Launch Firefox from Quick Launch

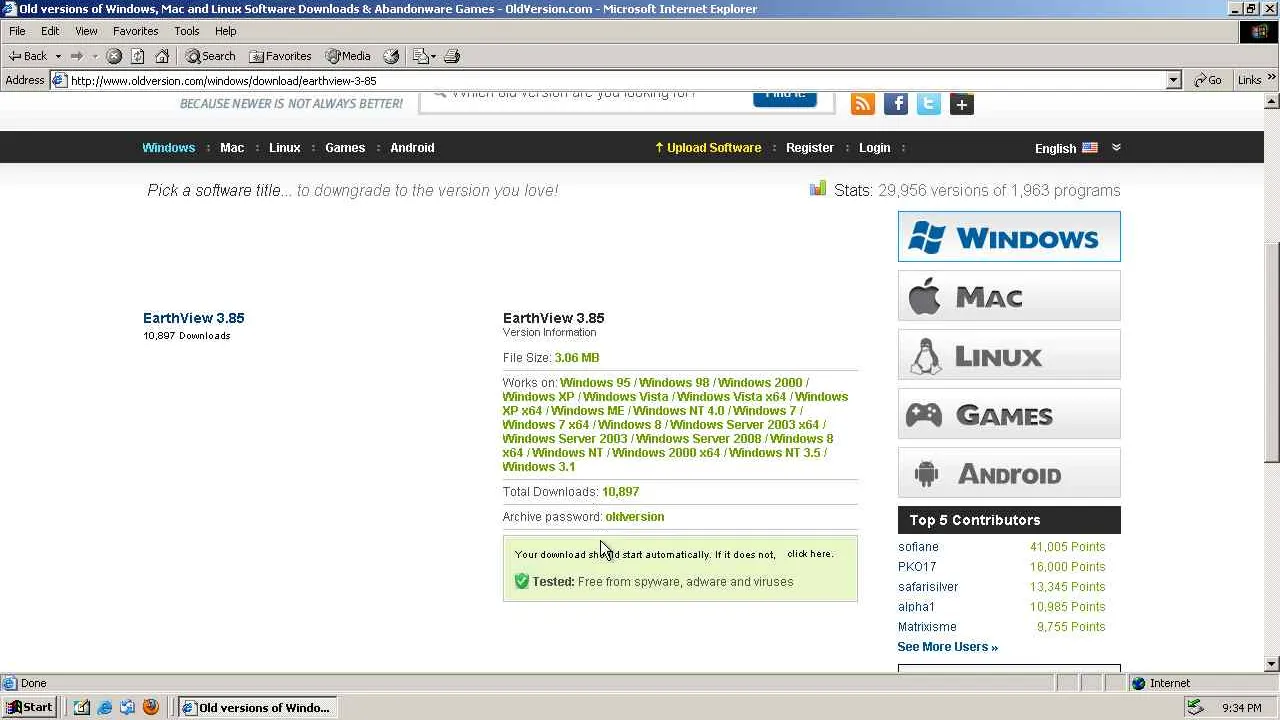tap(151, 707)
